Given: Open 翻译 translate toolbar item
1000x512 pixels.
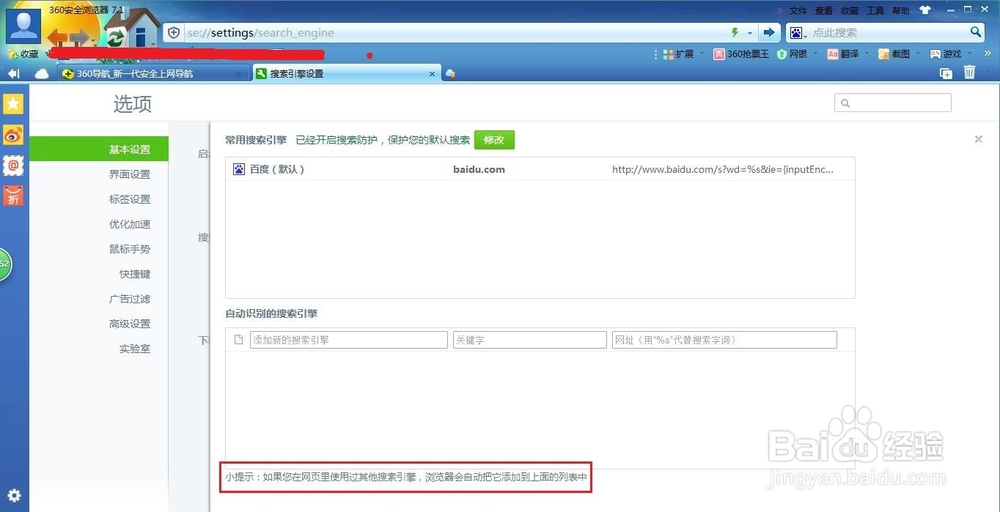Looking at the screenshot, I should pyautogui.click(x=843, y=54).
